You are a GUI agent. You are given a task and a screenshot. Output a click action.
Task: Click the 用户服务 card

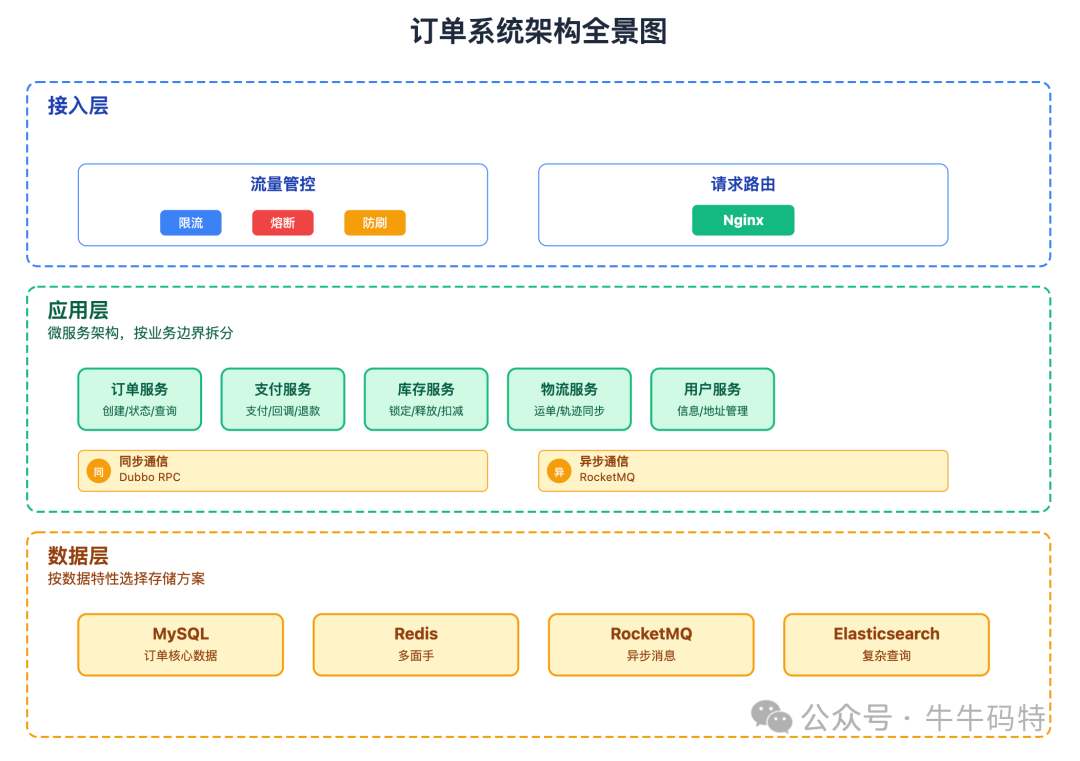pyautogui.click(x=712, y=398)
